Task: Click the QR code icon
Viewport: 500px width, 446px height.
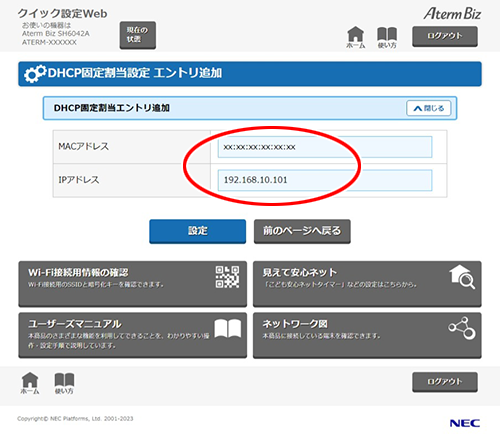Action: click(227, 277)
